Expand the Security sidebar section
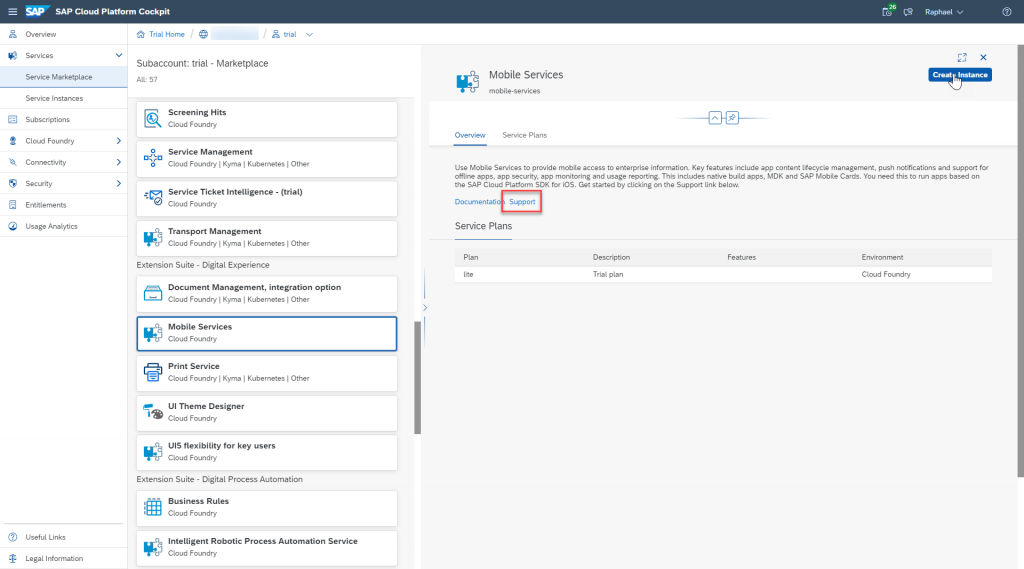Screen dimensions: 1024x569 pyautogui.click(x=118, y=184)
